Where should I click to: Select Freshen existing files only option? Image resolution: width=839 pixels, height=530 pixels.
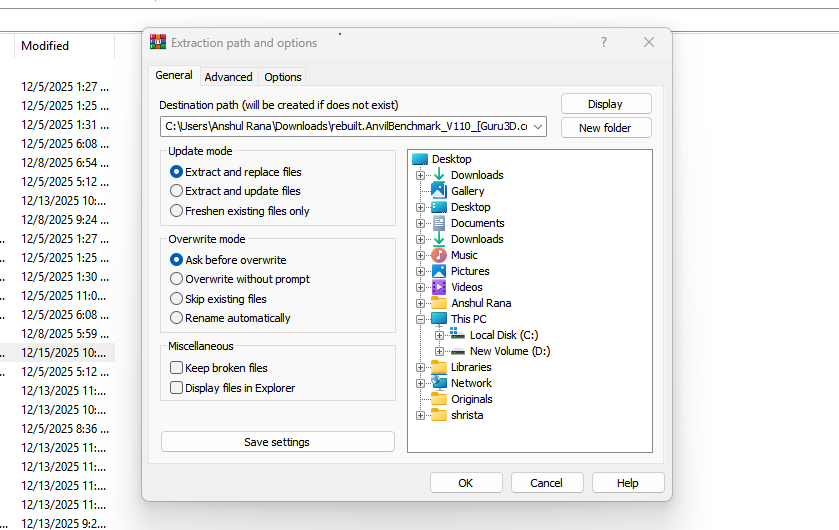(x=176, y=211)
